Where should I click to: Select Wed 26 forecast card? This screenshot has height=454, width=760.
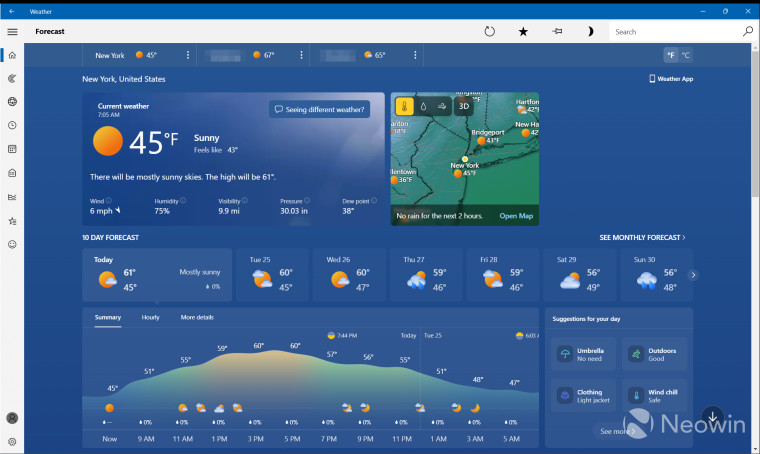click(349, 275)
